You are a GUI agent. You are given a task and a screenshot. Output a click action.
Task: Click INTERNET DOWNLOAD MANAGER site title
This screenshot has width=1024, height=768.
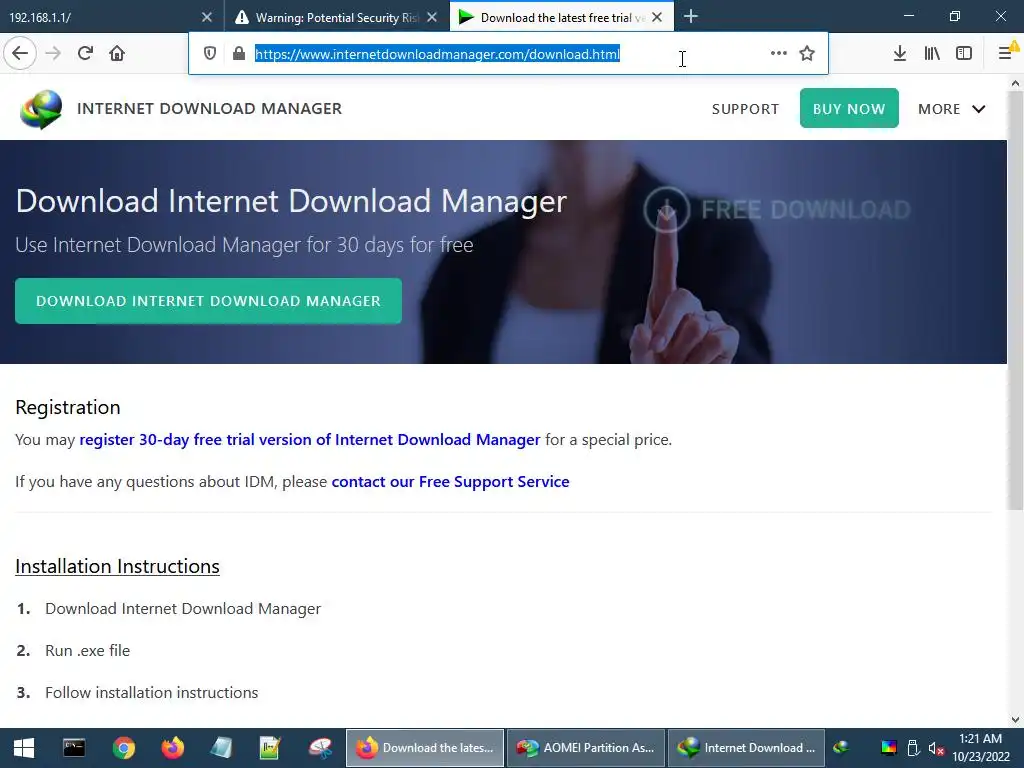point(210,108)
